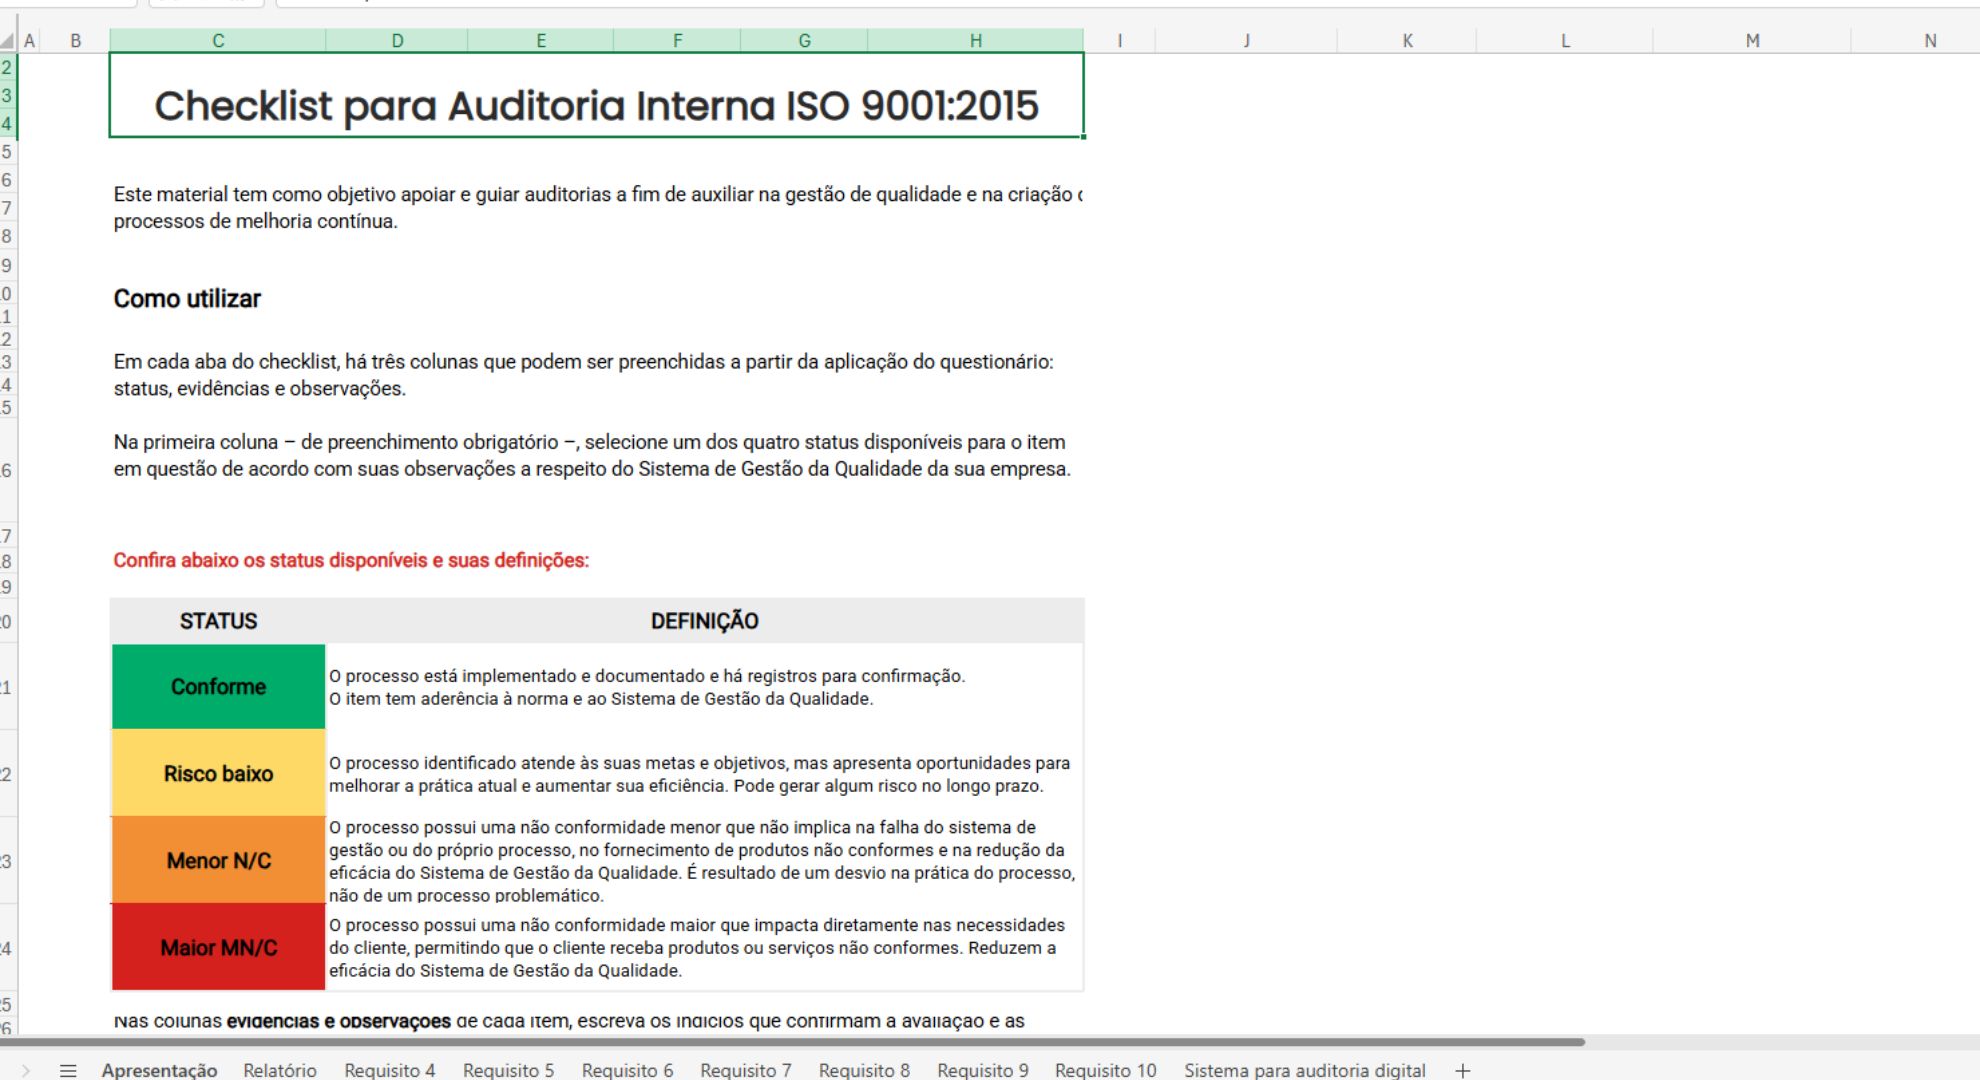Select column F header
The image size is (1980, 1080).
pyautogui.click(x=677, y=41)
